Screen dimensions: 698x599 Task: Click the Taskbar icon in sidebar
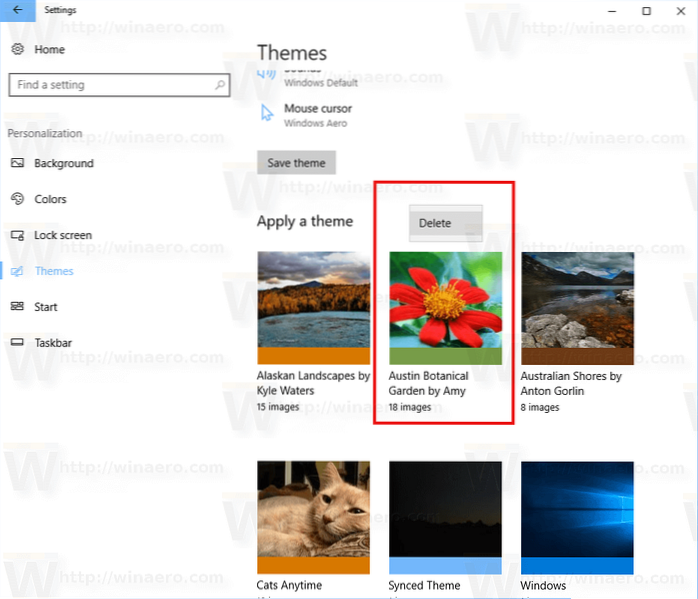(17, 343)
